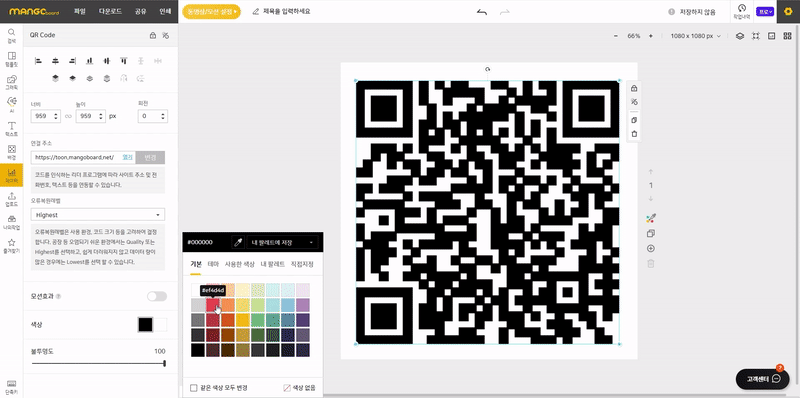Viewport: 800px width, 398px height.
Task: Toggle the outline effect (외곽효과) switch
Action: [157, 296]
